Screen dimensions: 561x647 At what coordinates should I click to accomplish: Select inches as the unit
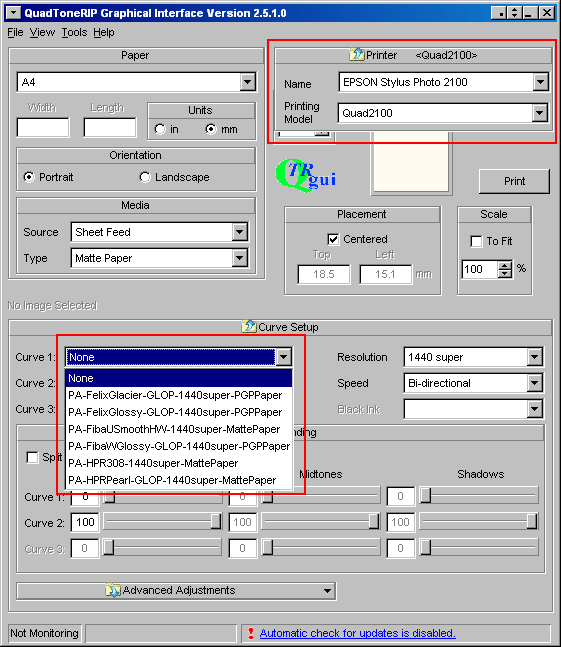pyautogui.click(x=160, y=129)
